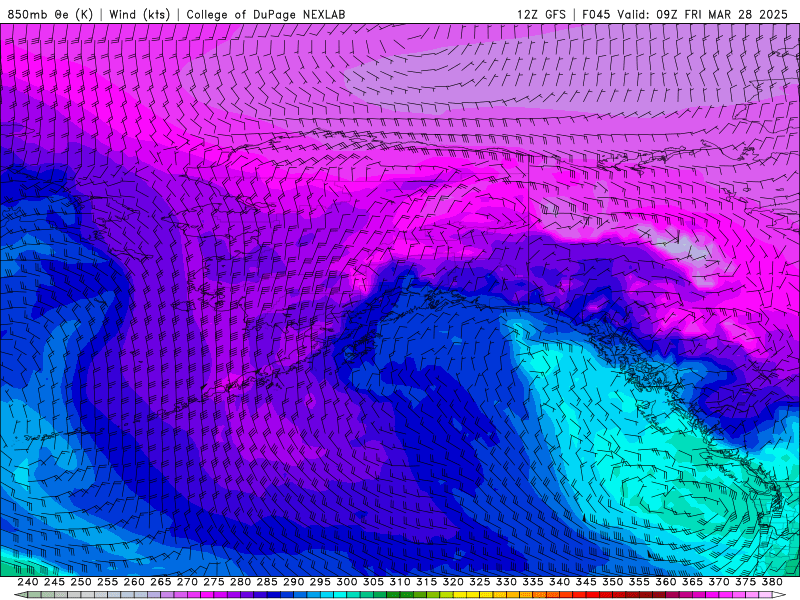Click the 330 color scale value
Screen dimensions: 800x600
506,582
